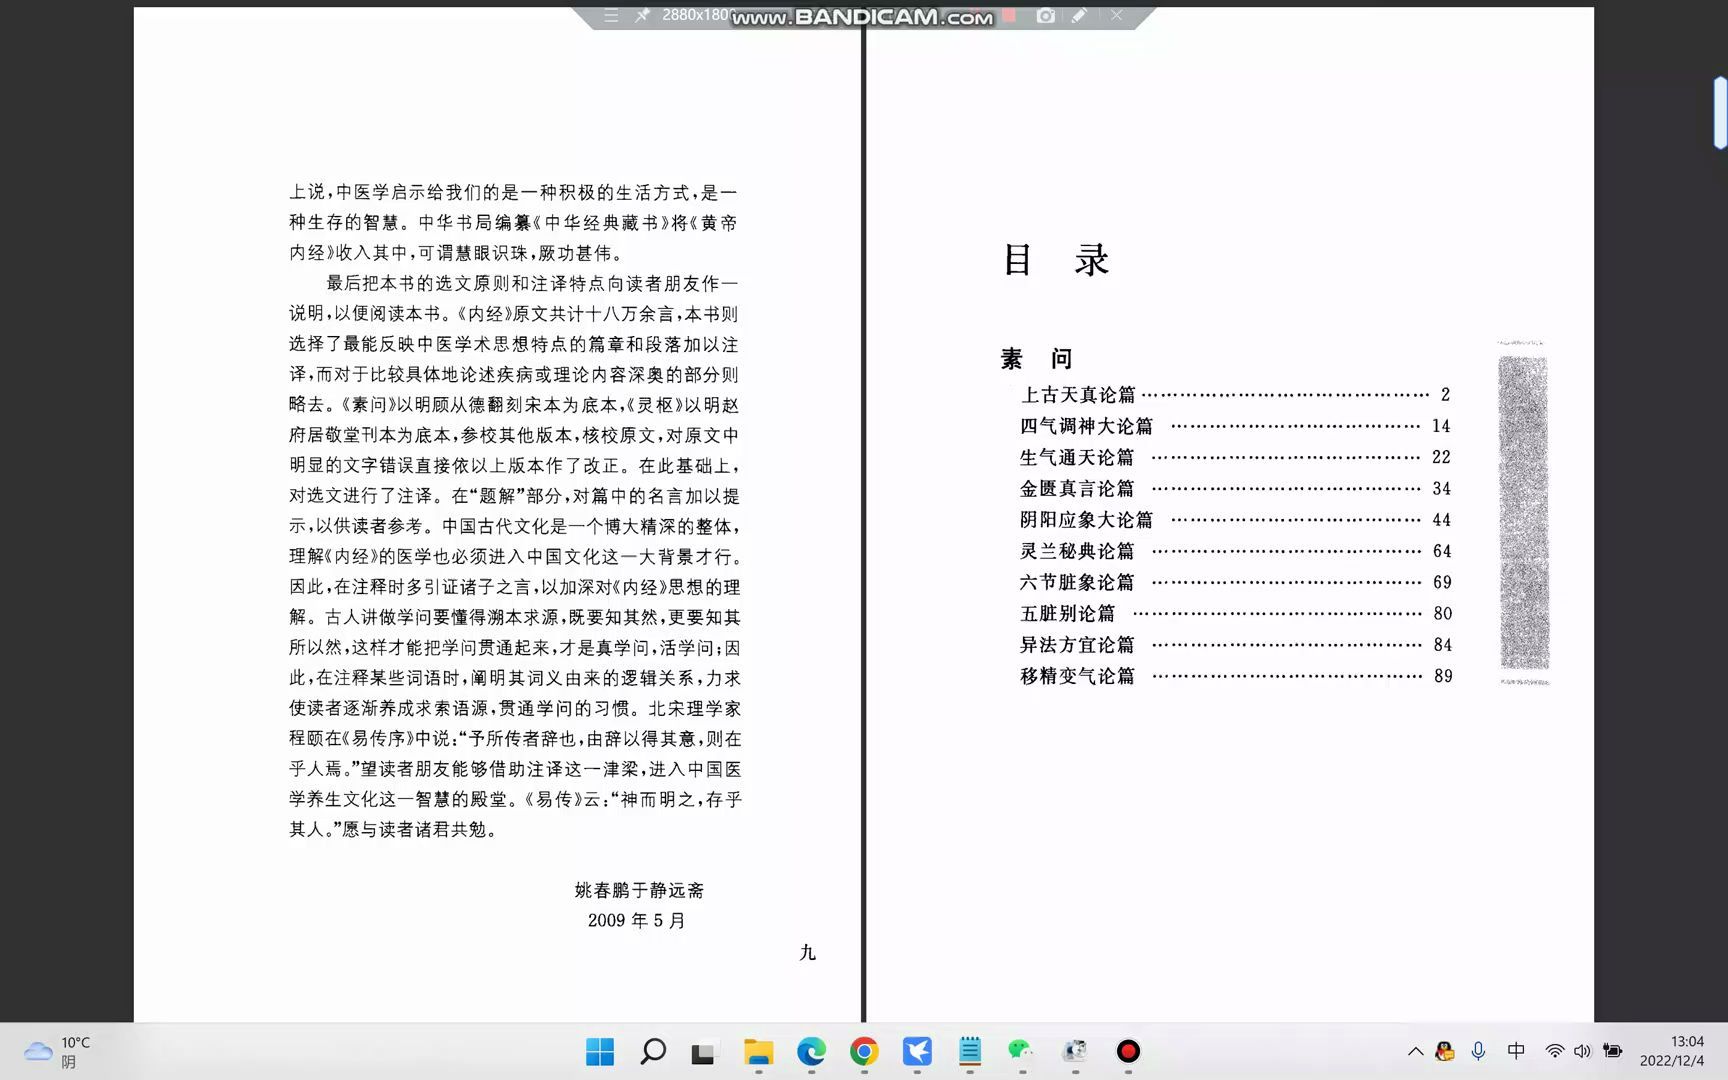Click the 素问 section heading
The height and width of the screenshot is (1080, 1728).
(1036, 358)
